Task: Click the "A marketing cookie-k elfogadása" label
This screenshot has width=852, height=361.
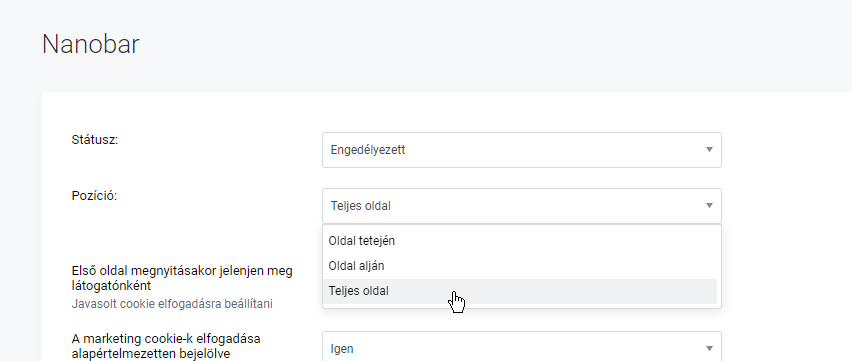Action: (166, 339)
